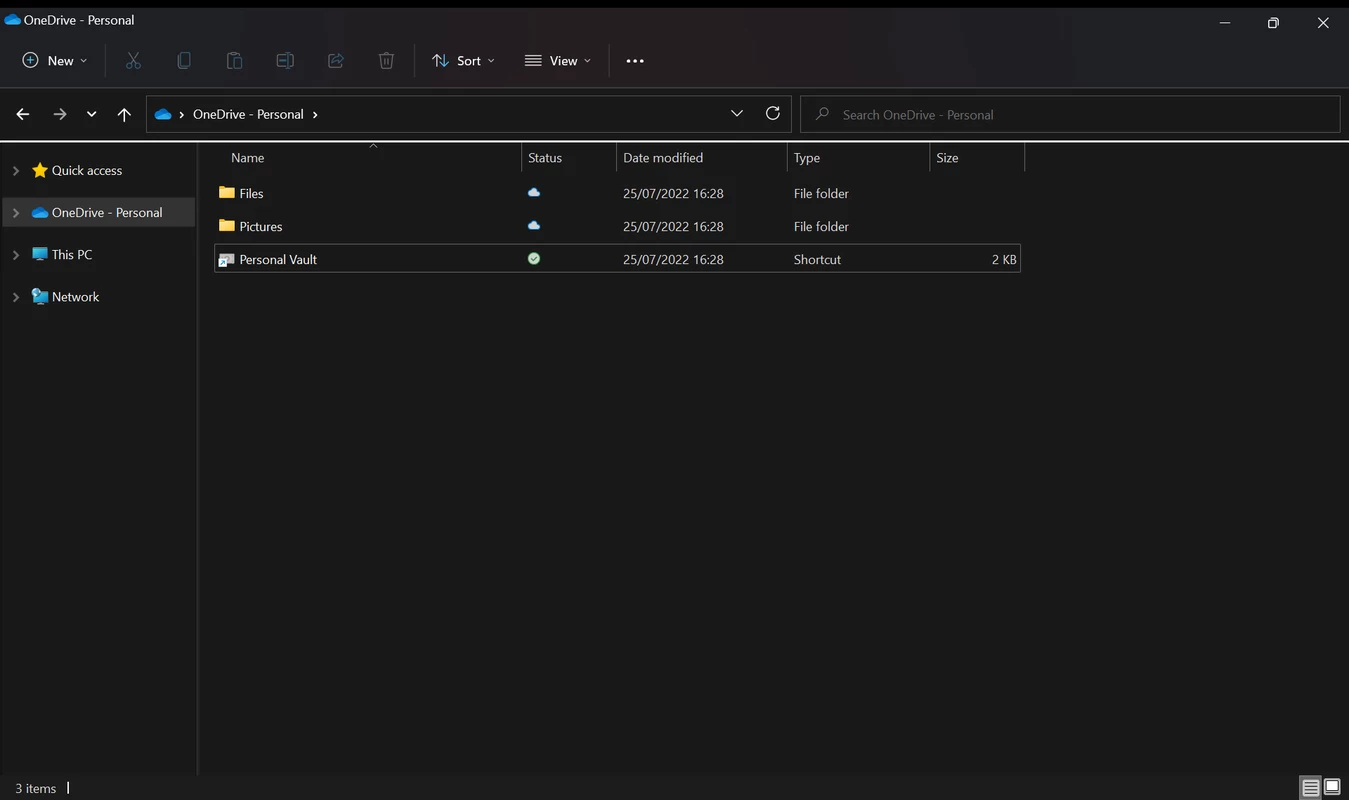Click the Paste clipboard icon
Viewport: 1349px width, 800px height.
click(x=234, y=61)
